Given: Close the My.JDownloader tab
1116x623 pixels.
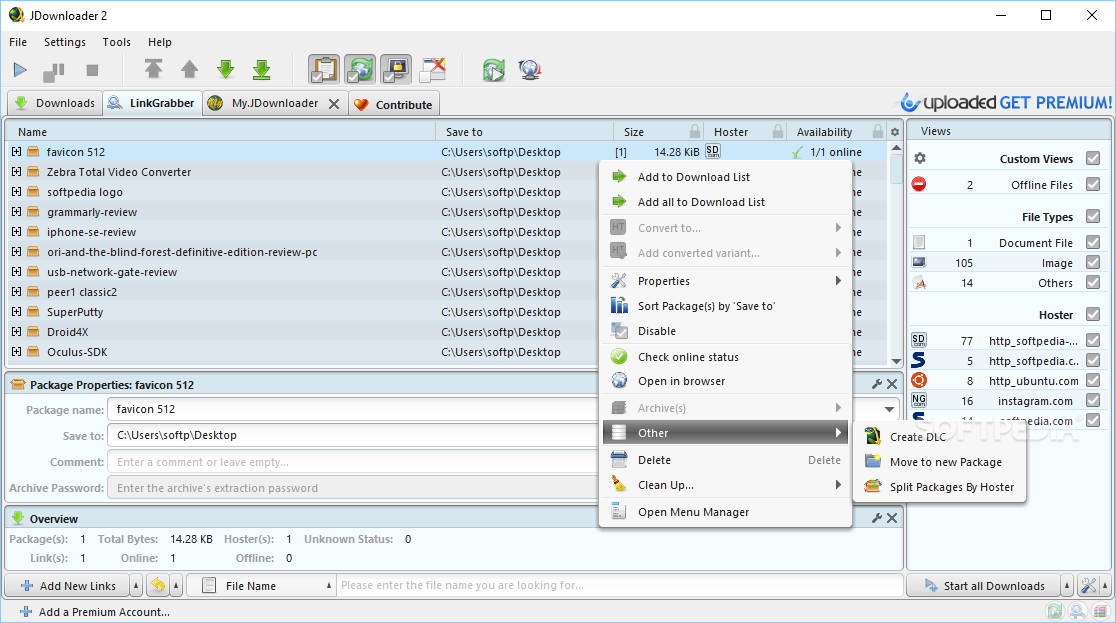Looking at the screenshot, I should 334,104.
